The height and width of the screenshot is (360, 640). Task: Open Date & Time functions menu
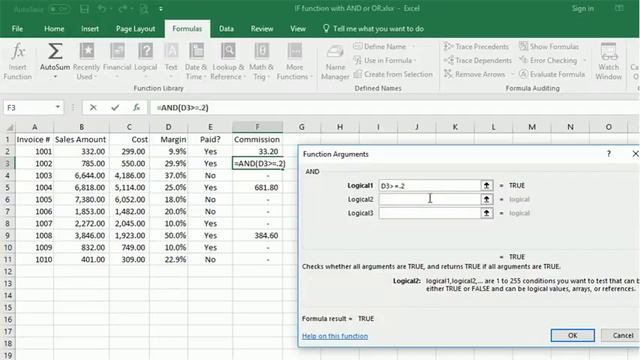pyautogui.click(x=196, y=61)
